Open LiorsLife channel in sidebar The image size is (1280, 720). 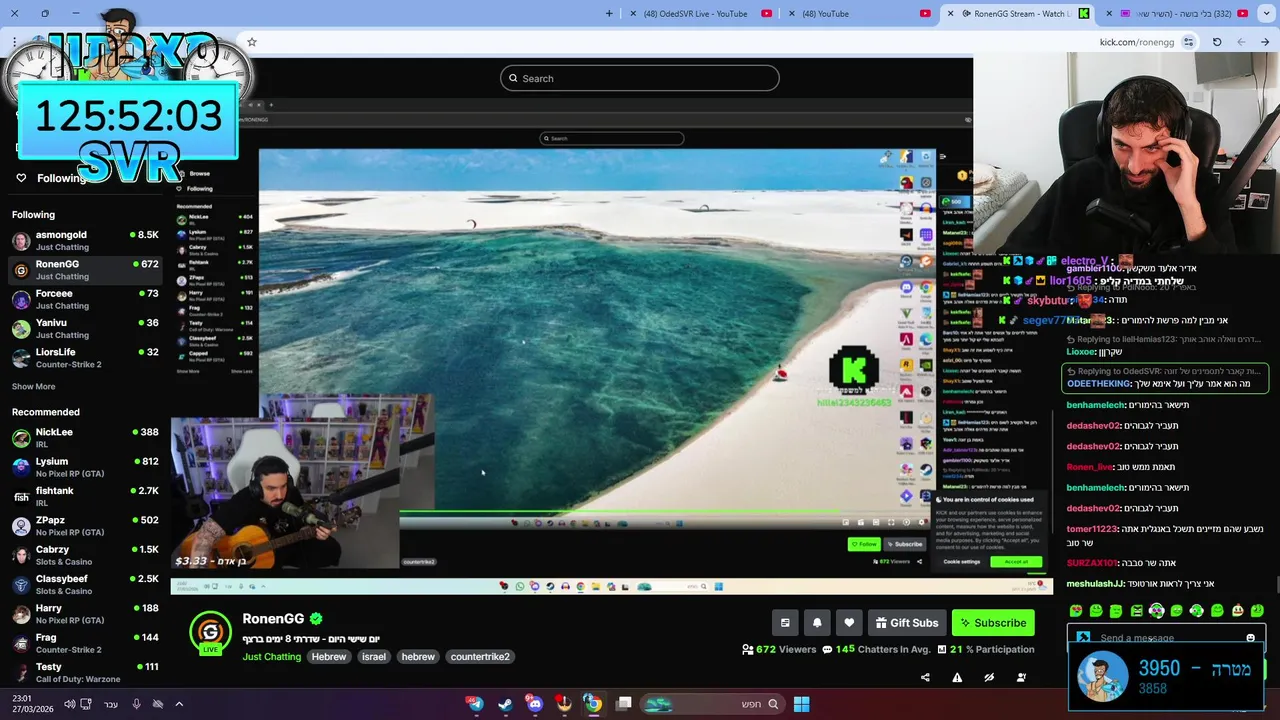click(x=85, y=358)
